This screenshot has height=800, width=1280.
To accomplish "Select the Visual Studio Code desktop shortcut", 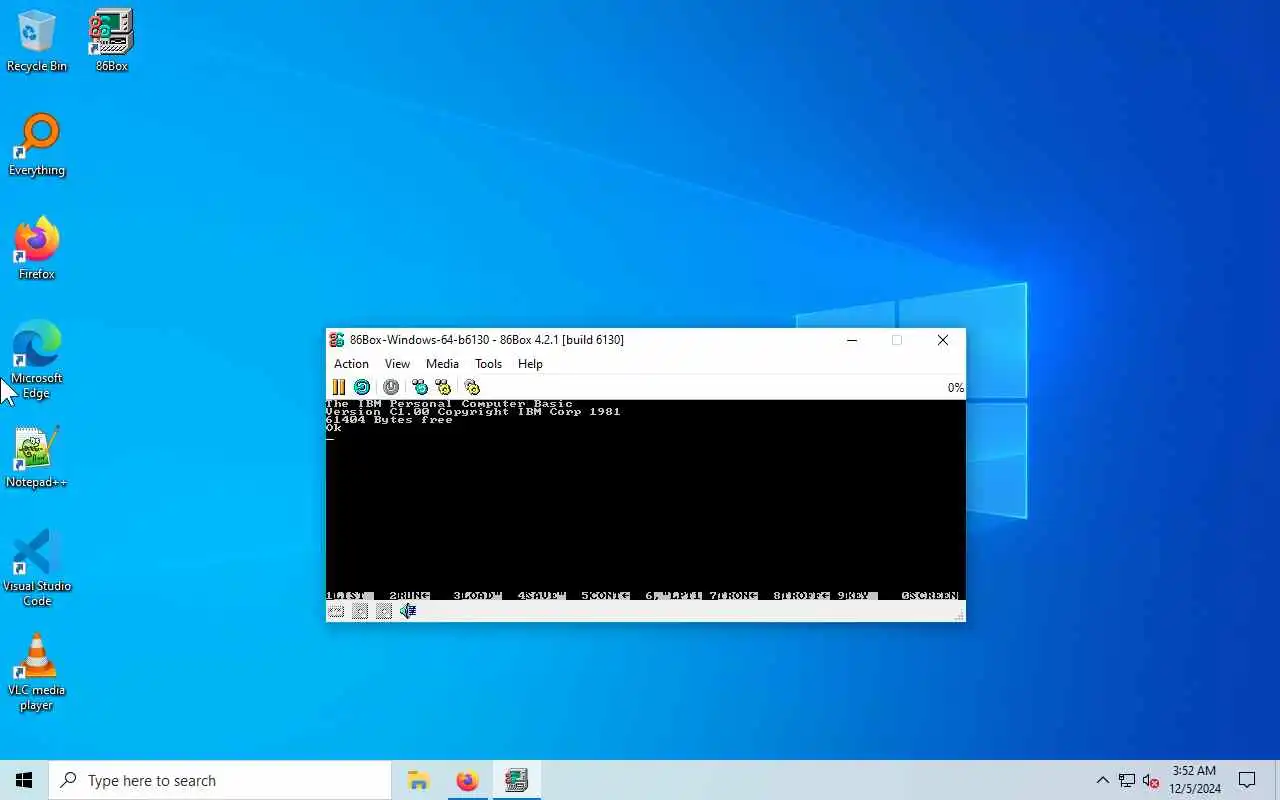I will [x=37, y=568].
